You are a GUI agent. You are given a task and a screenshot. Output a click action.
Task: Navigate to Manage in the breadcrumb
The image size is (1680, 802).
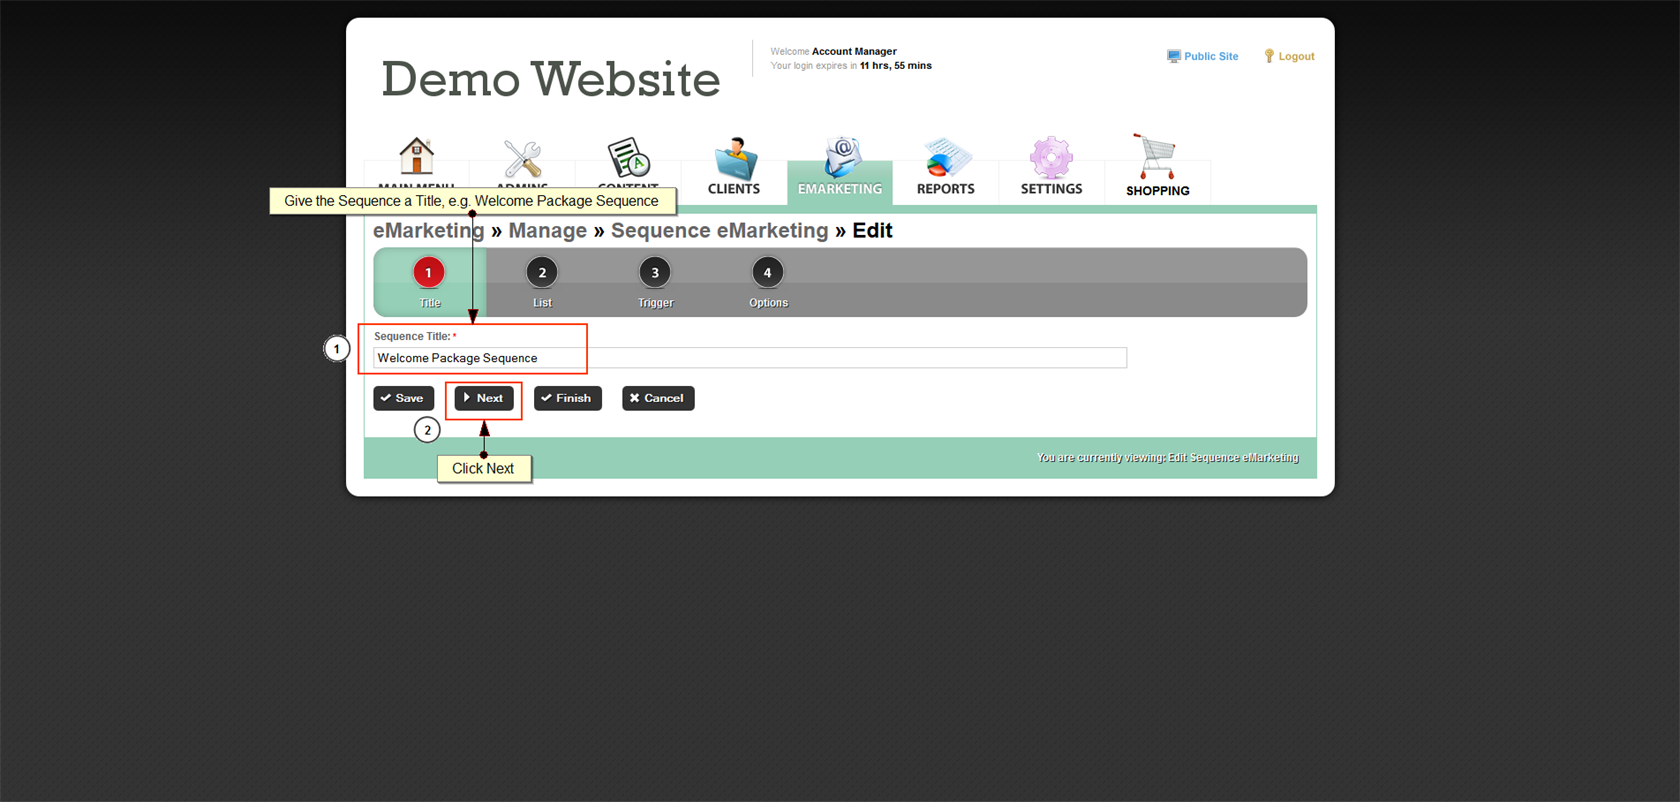tap(547, 231)
